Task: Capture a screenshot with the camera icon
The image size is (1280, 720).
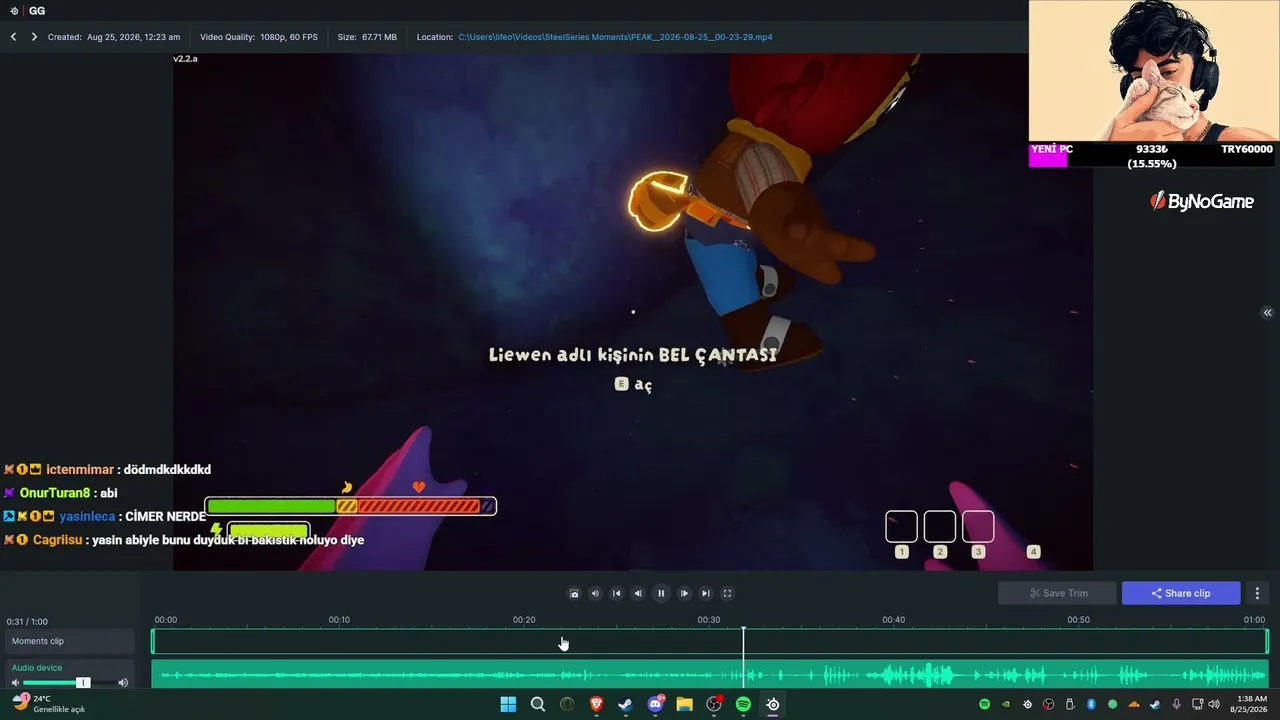Action: 574,593
